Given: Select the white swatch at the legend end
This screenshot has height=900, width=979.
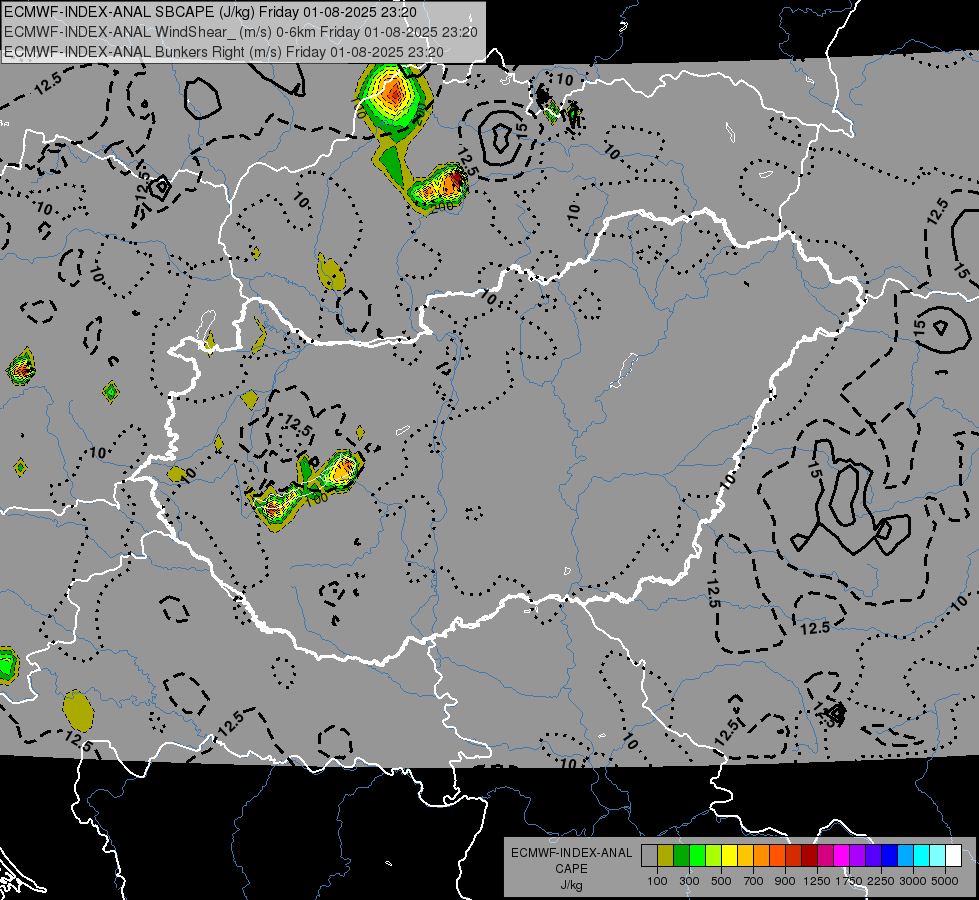Looking at the screenshot, I should point(953,856).
